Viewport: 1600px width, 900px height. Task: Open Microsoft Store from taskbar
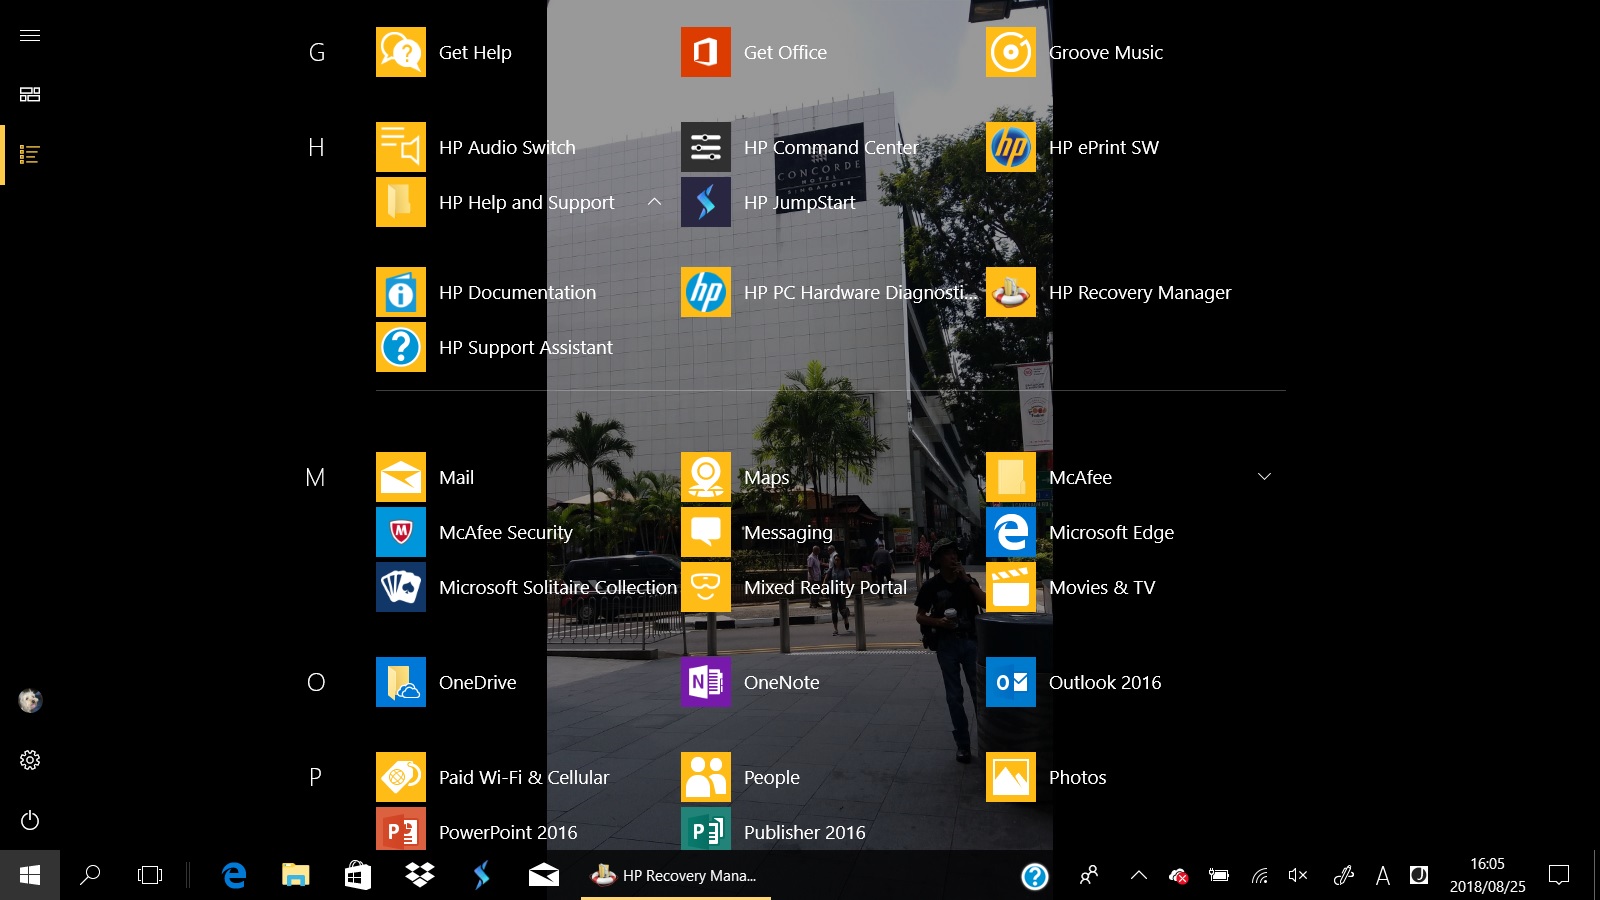pyautogui.click(x=358, y=875)
